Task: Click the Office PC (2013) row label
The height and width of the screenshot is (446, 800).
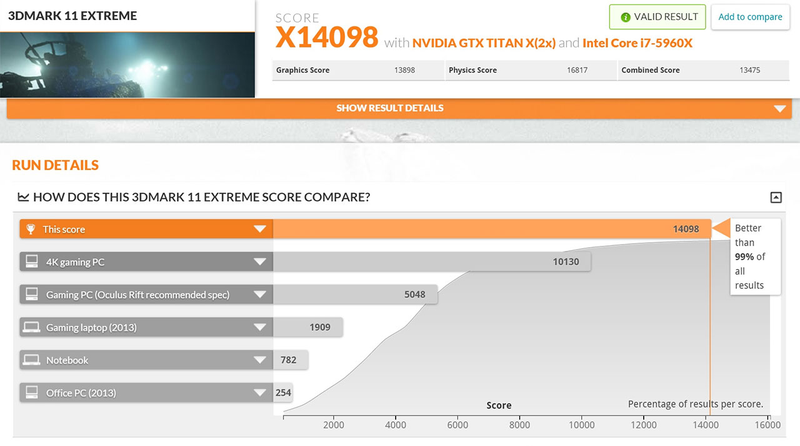Action: pos(81,393)
